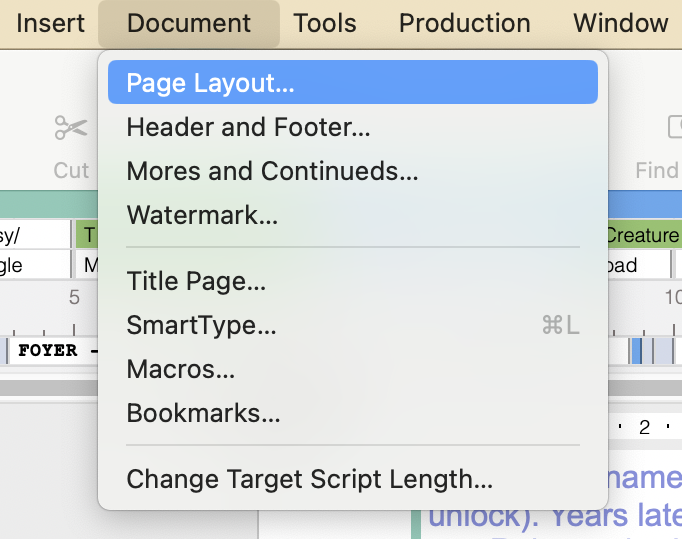Image resolution: width=682 pixels, height=539 pixels.
Task: Choose Macros menu entry
Action: (180, 369)
